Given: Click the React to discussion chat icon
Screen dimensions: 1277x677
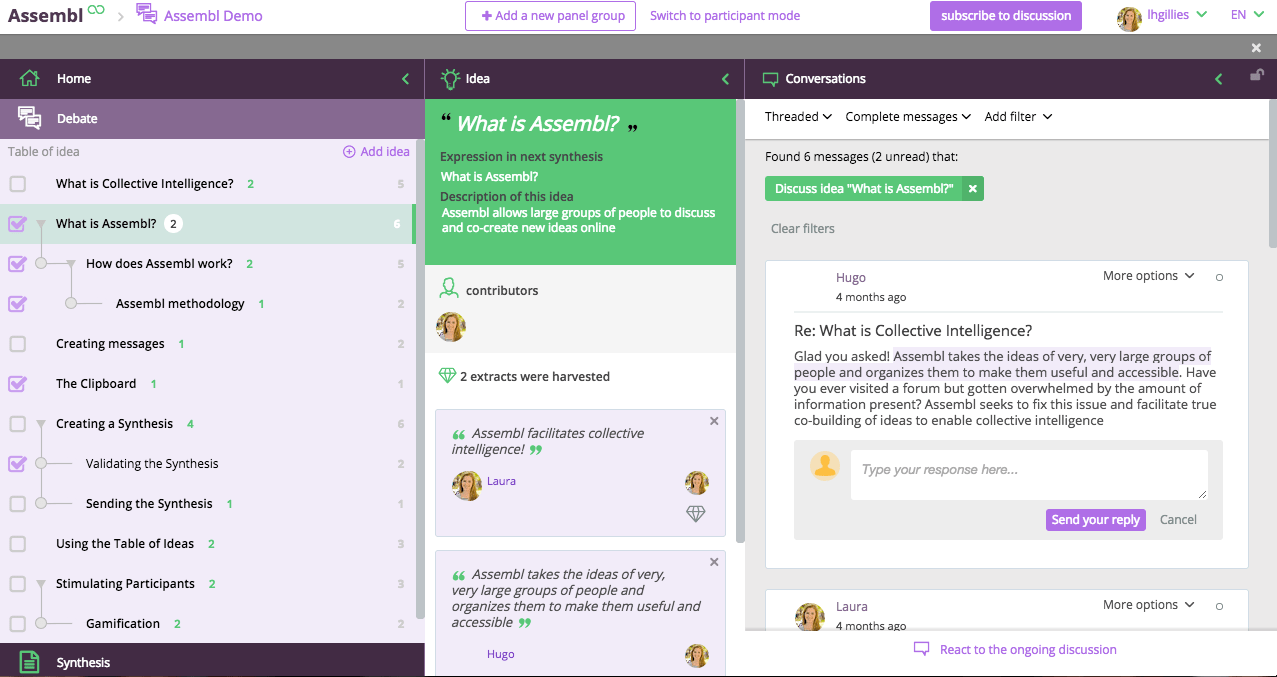Looking at the screenshot, I should coord(922,649).
